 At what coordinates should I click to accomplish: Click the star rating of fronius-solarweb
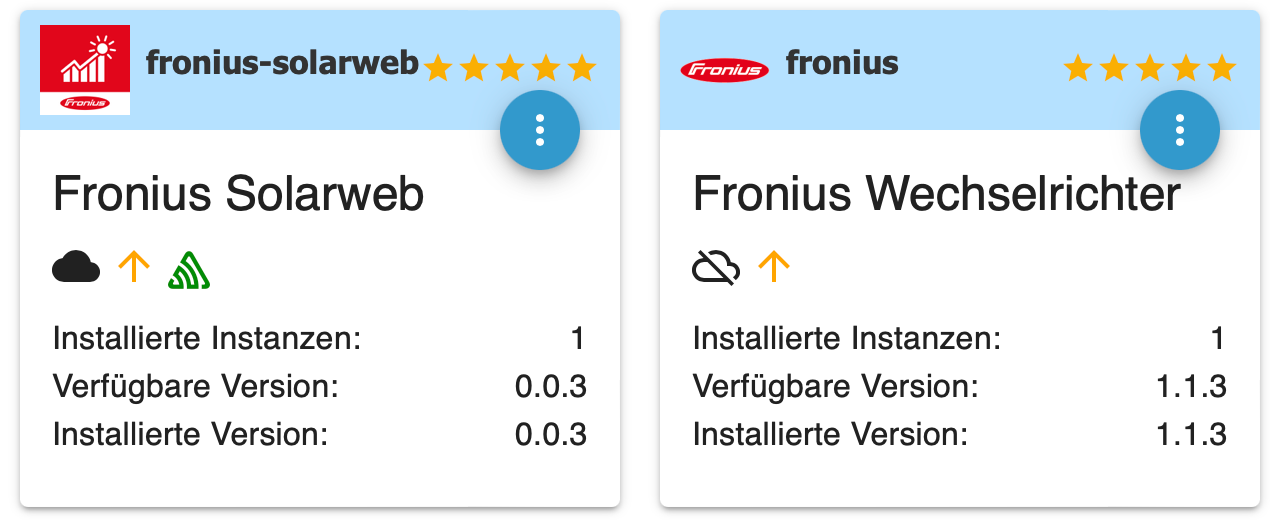[x=510, y=68]
